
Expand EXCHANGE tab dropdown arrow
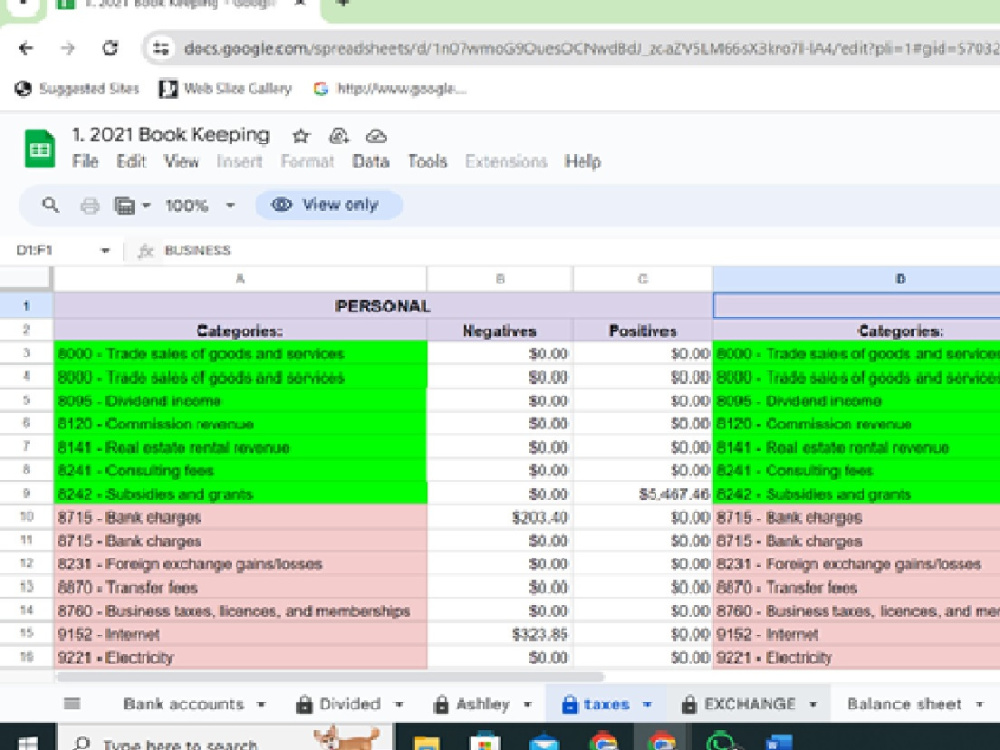[x=813, y=705]
